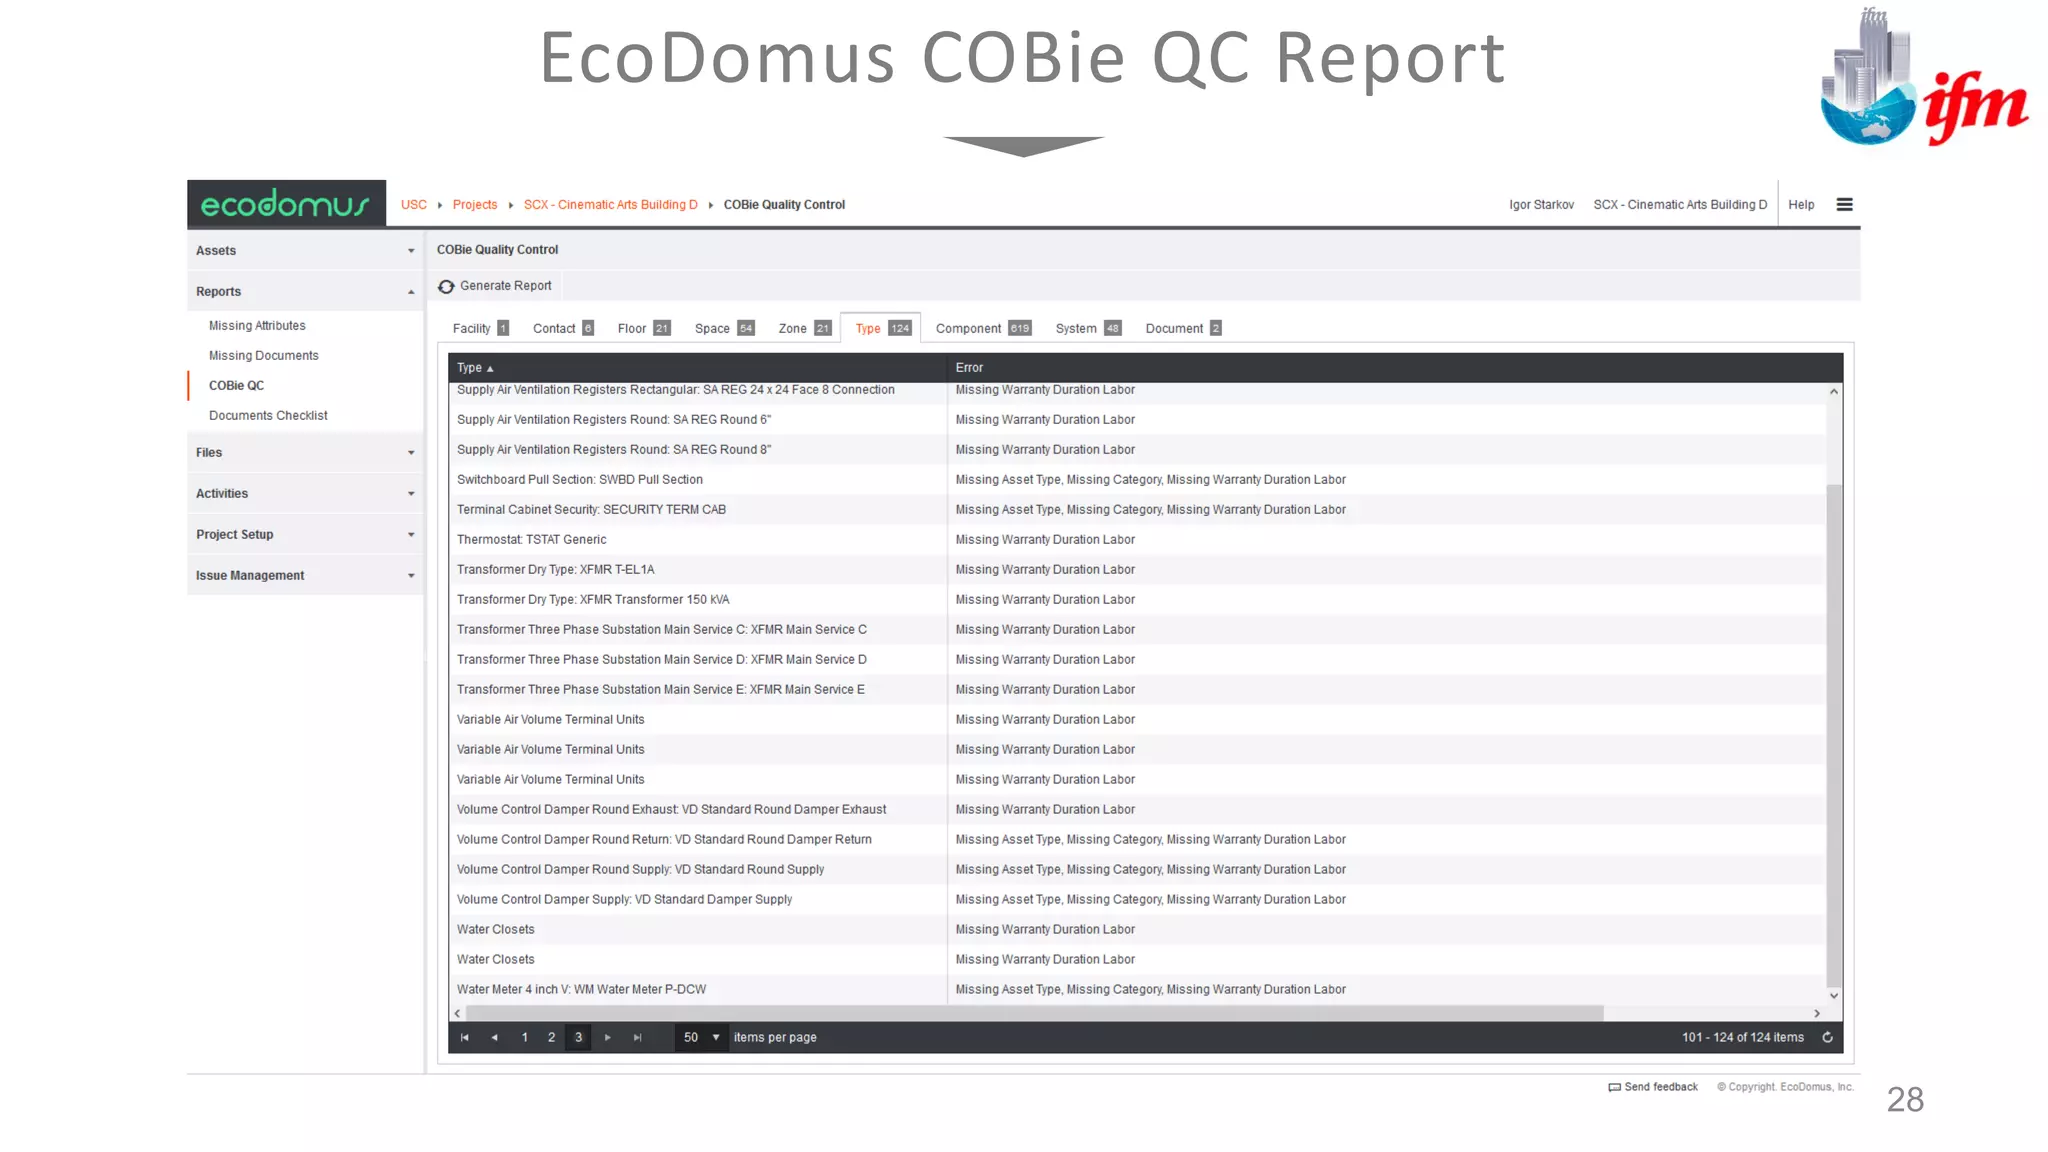Switch to the Component tab
2048x1152 pixels.
pyautogui.click(x=983, y=329)
